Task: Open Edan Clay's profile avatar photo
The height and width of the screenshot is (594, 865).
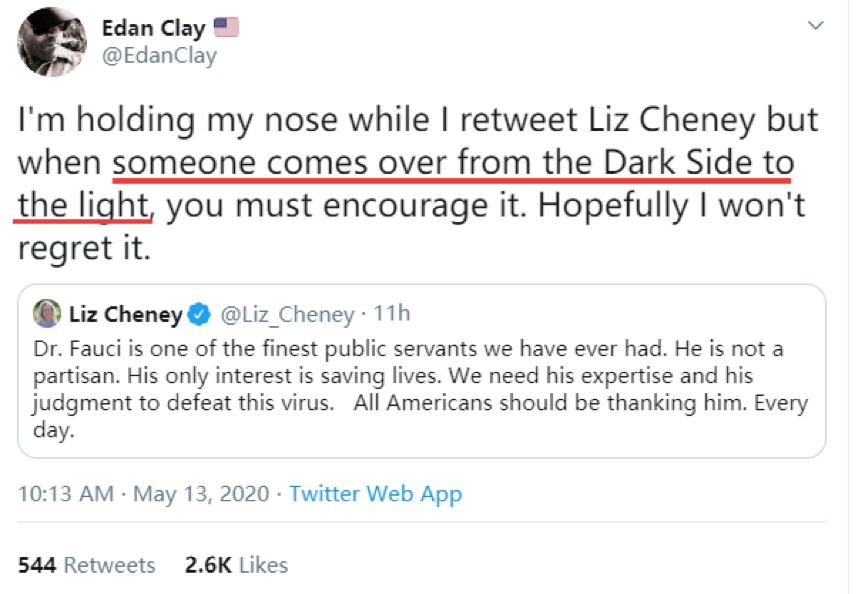Action: 54,41
